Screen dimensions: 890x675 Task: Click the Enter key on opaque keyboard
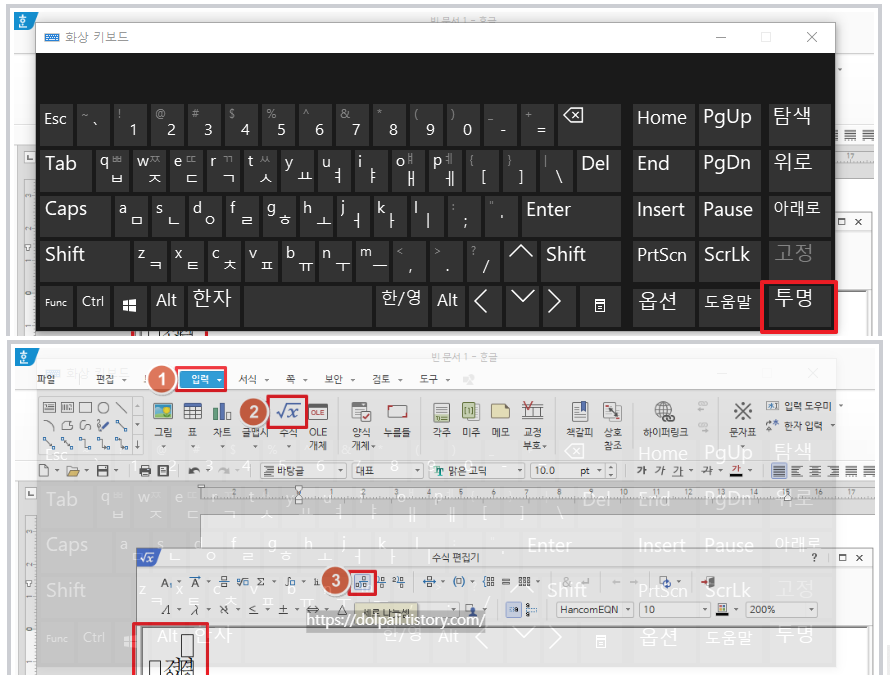[571, 216]
